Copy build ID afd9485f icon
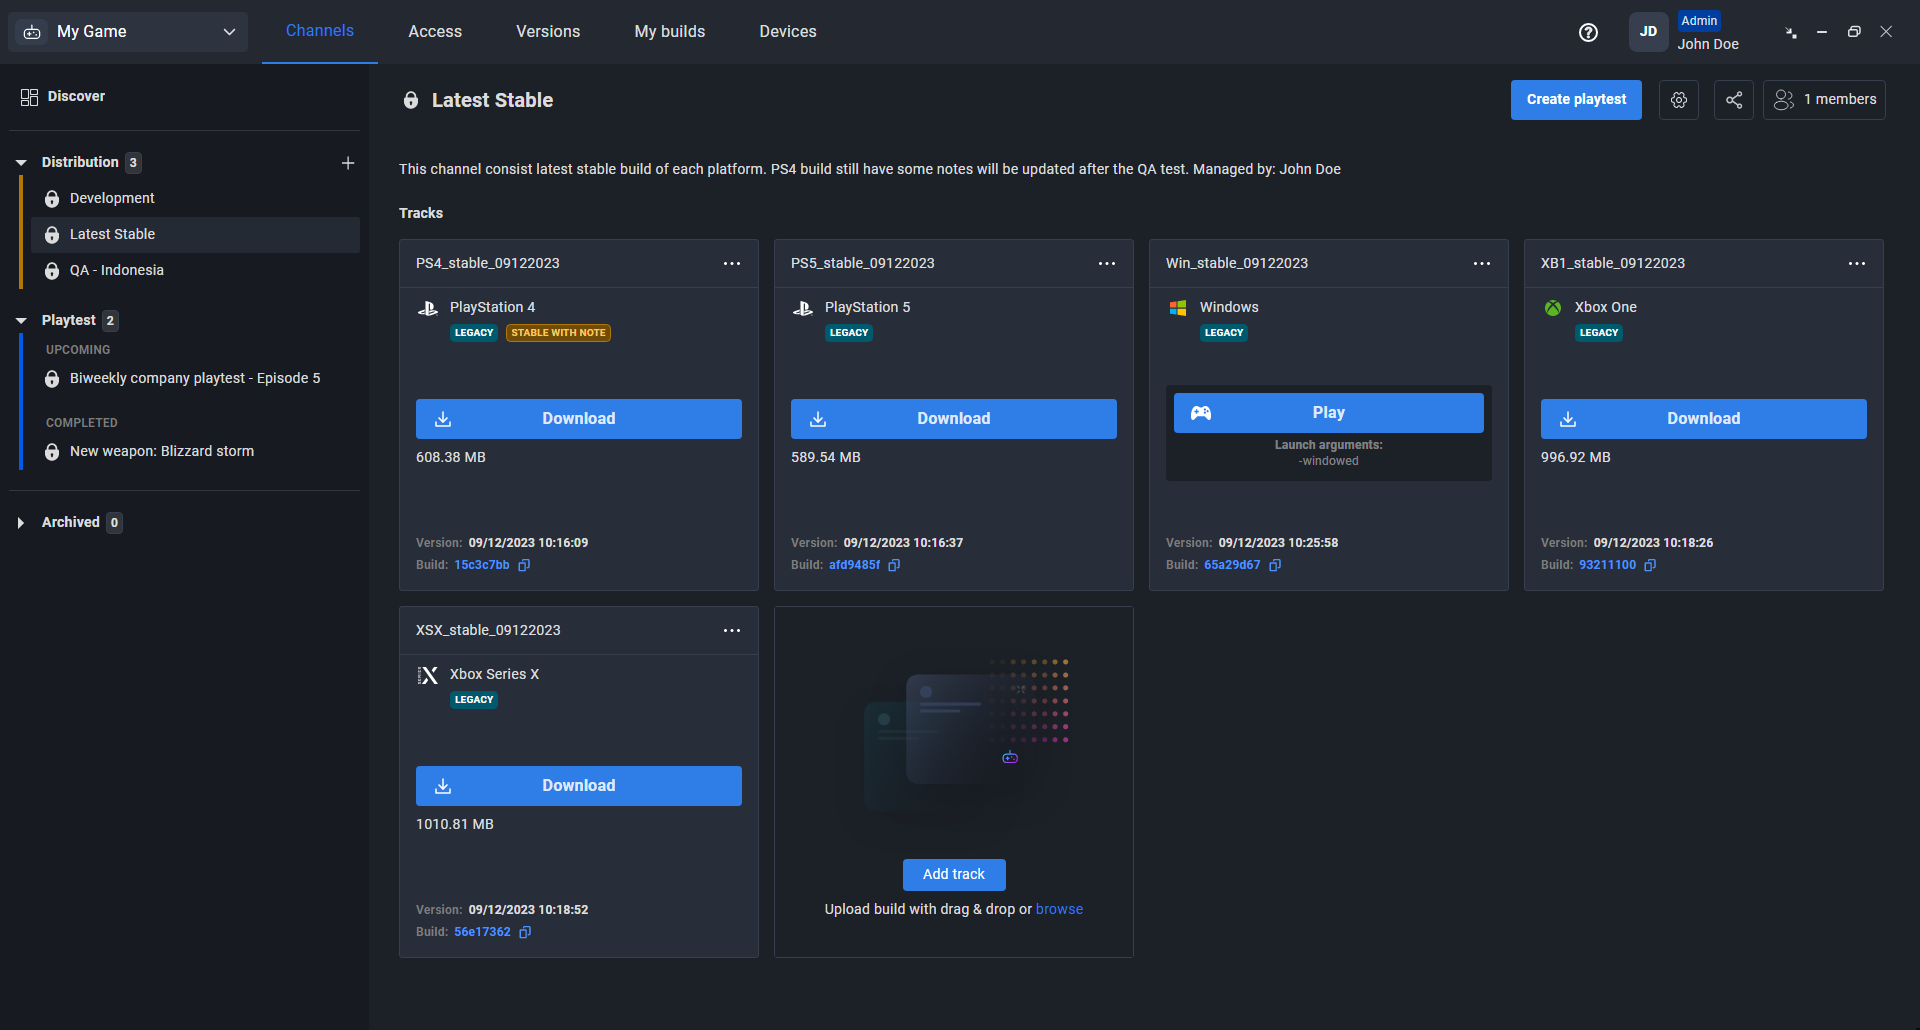The image size is (1920, 1030). (894, 565)
